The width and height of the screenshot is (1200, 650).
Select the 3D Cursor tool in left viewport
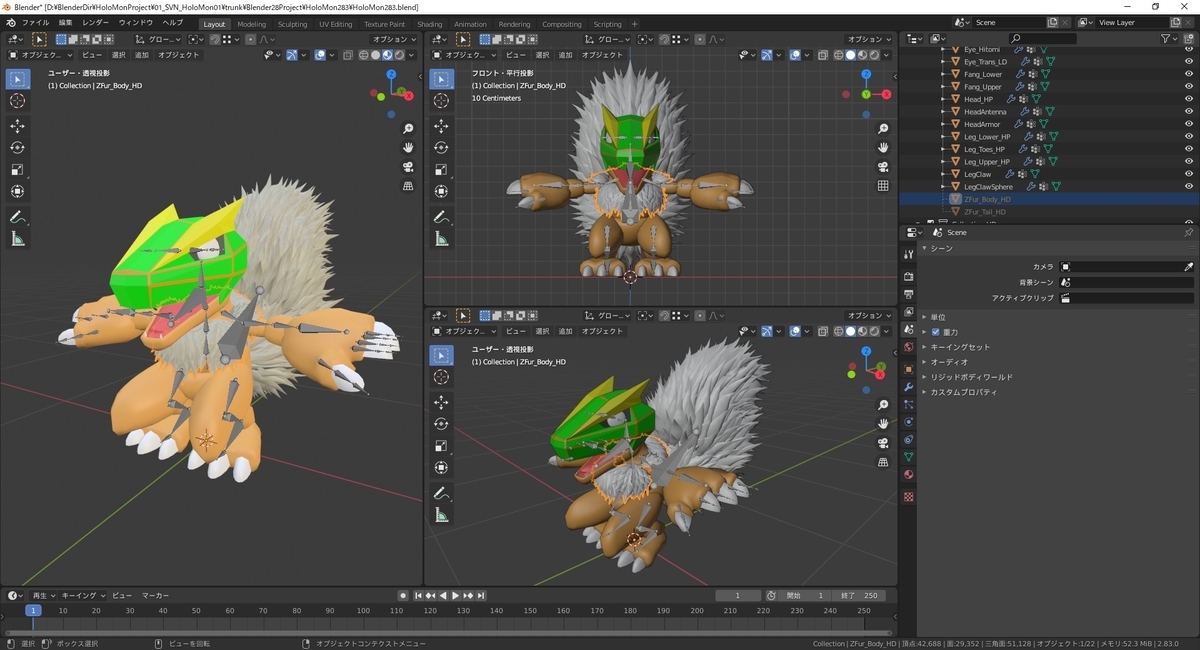coord(18,101)
